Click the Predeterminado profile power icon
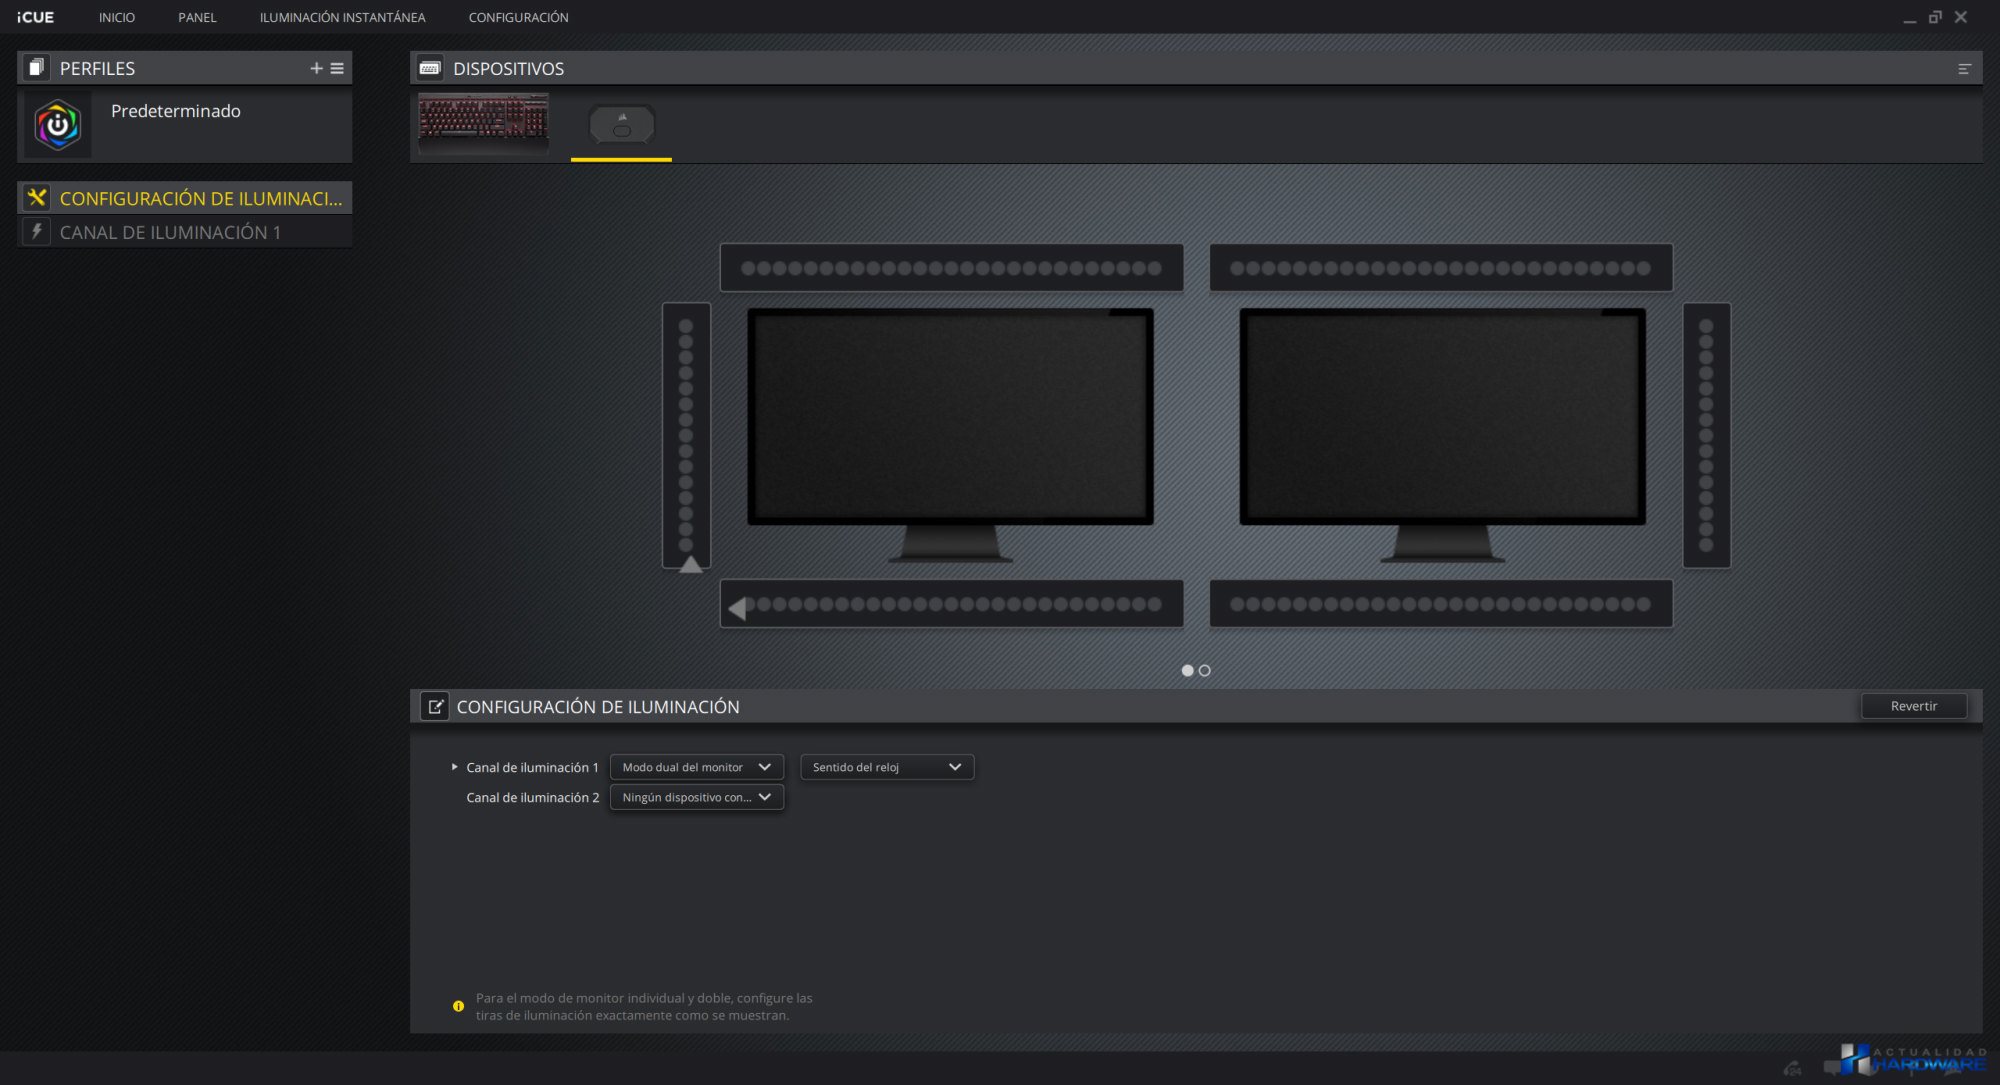Screen dimensions: 2000x1085 (x=58, y=125)
